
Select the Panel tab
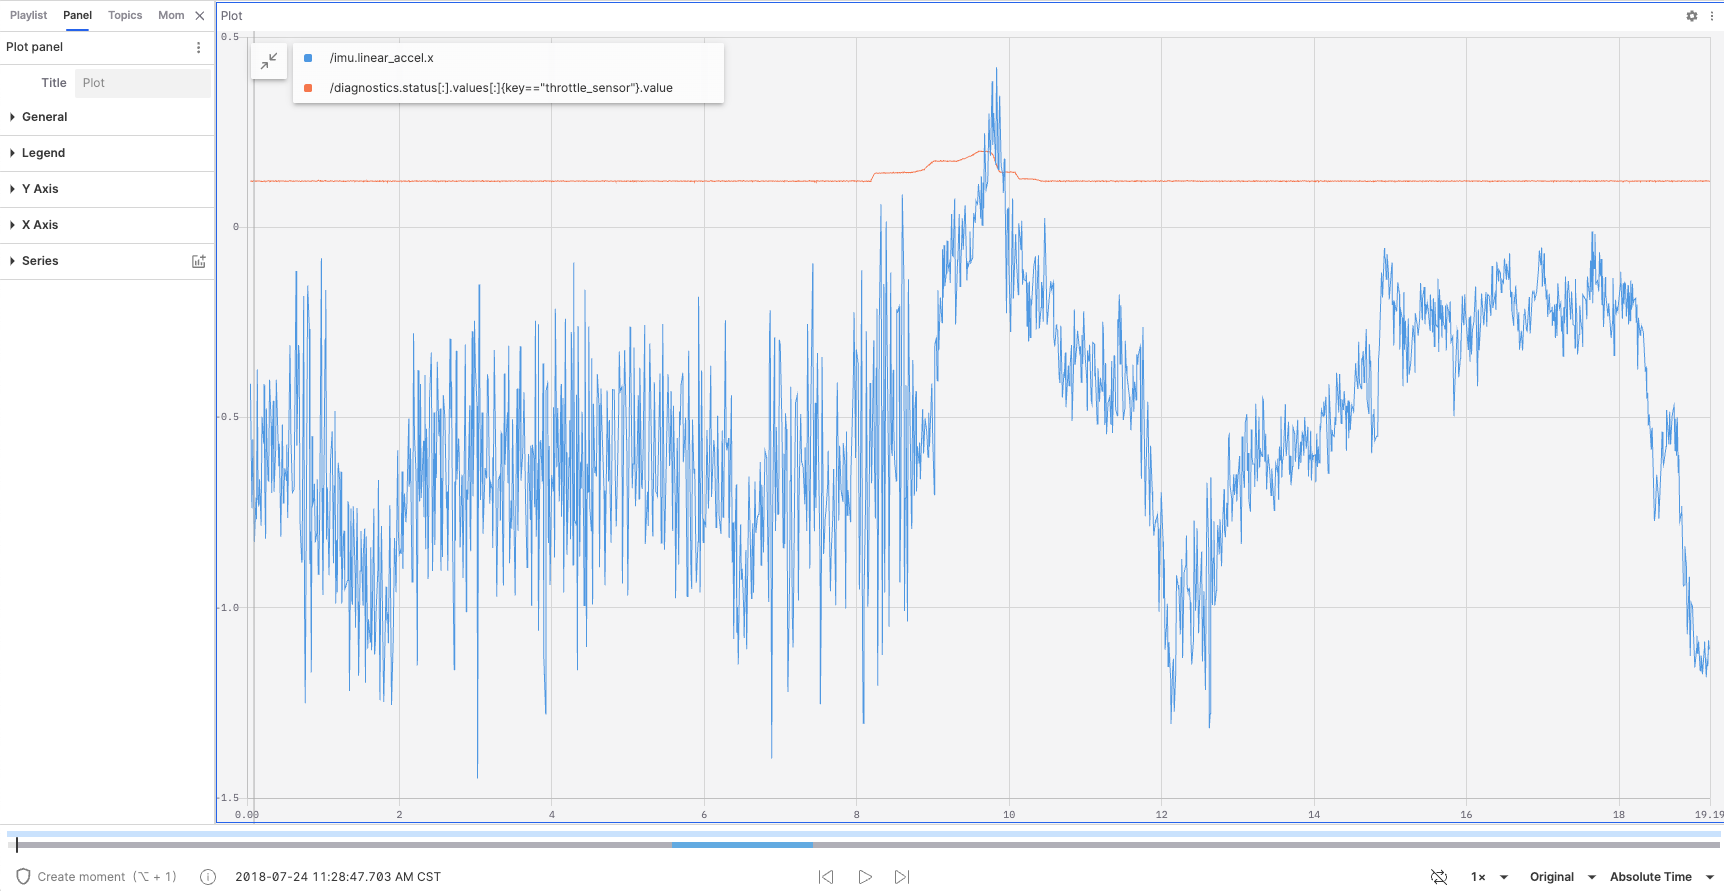coord(77,15)
